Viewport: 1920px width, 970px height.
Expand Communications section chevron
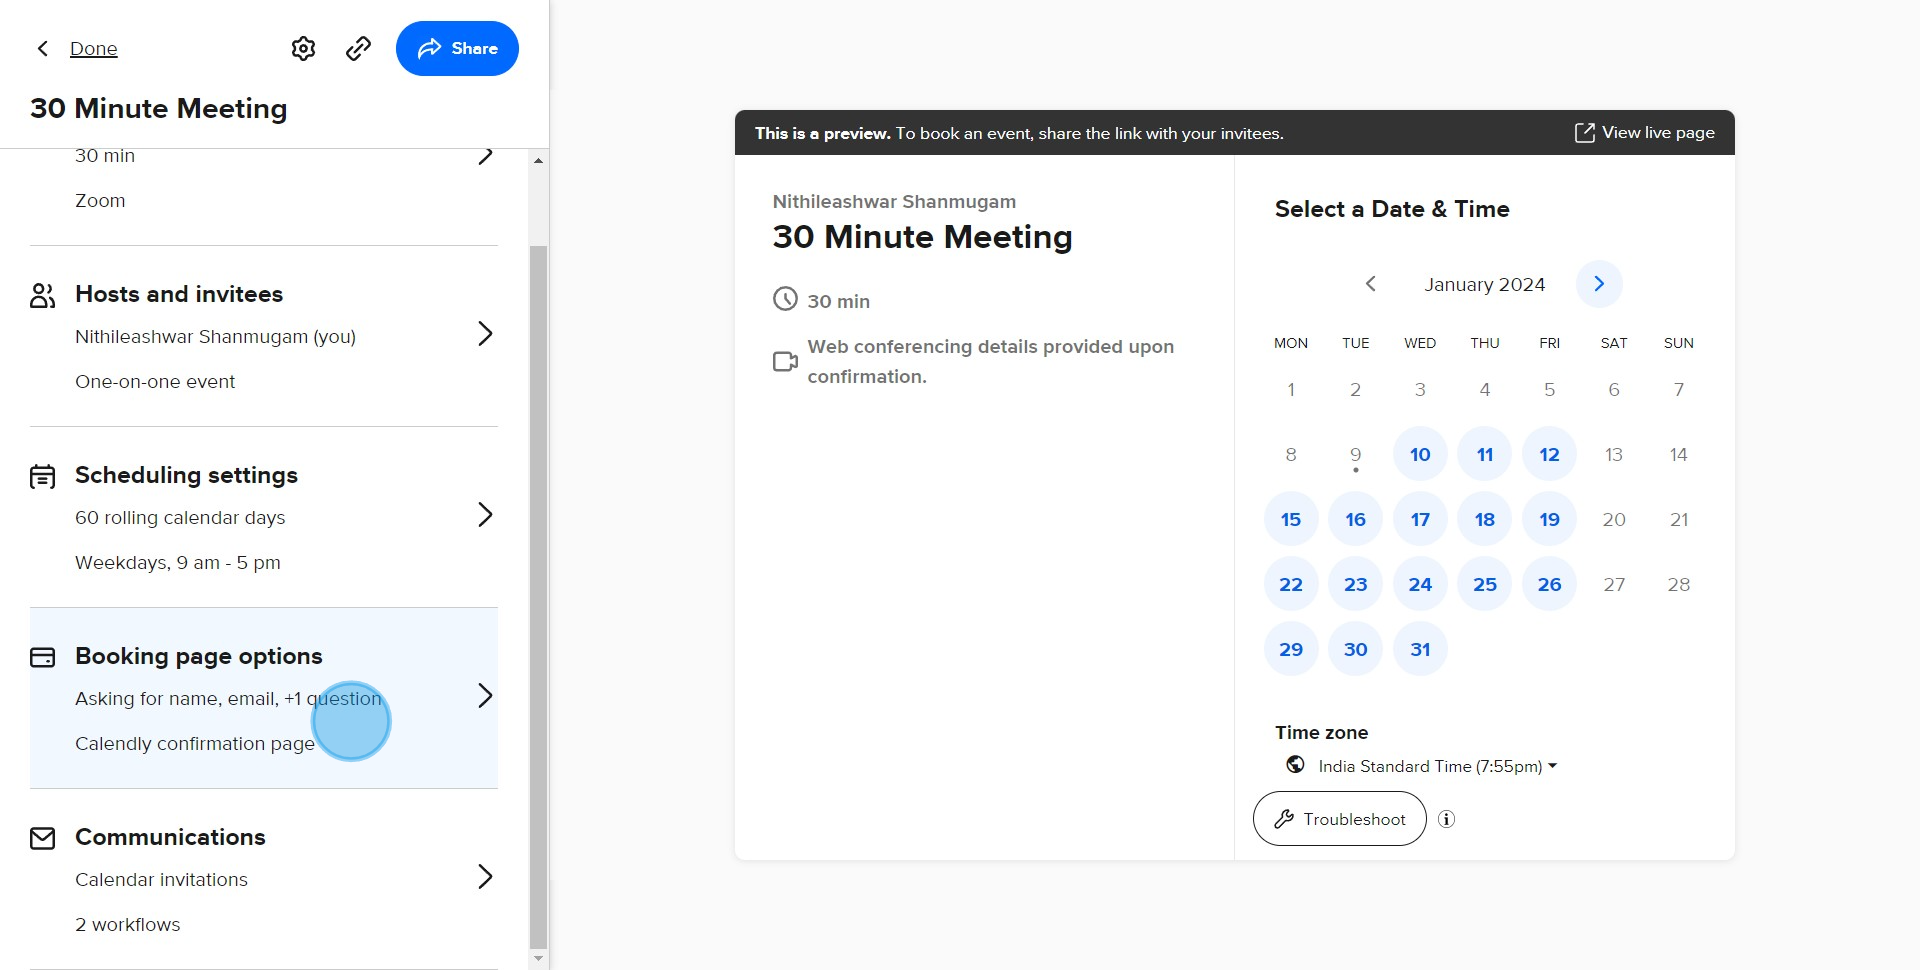click(x=485, y=876)
